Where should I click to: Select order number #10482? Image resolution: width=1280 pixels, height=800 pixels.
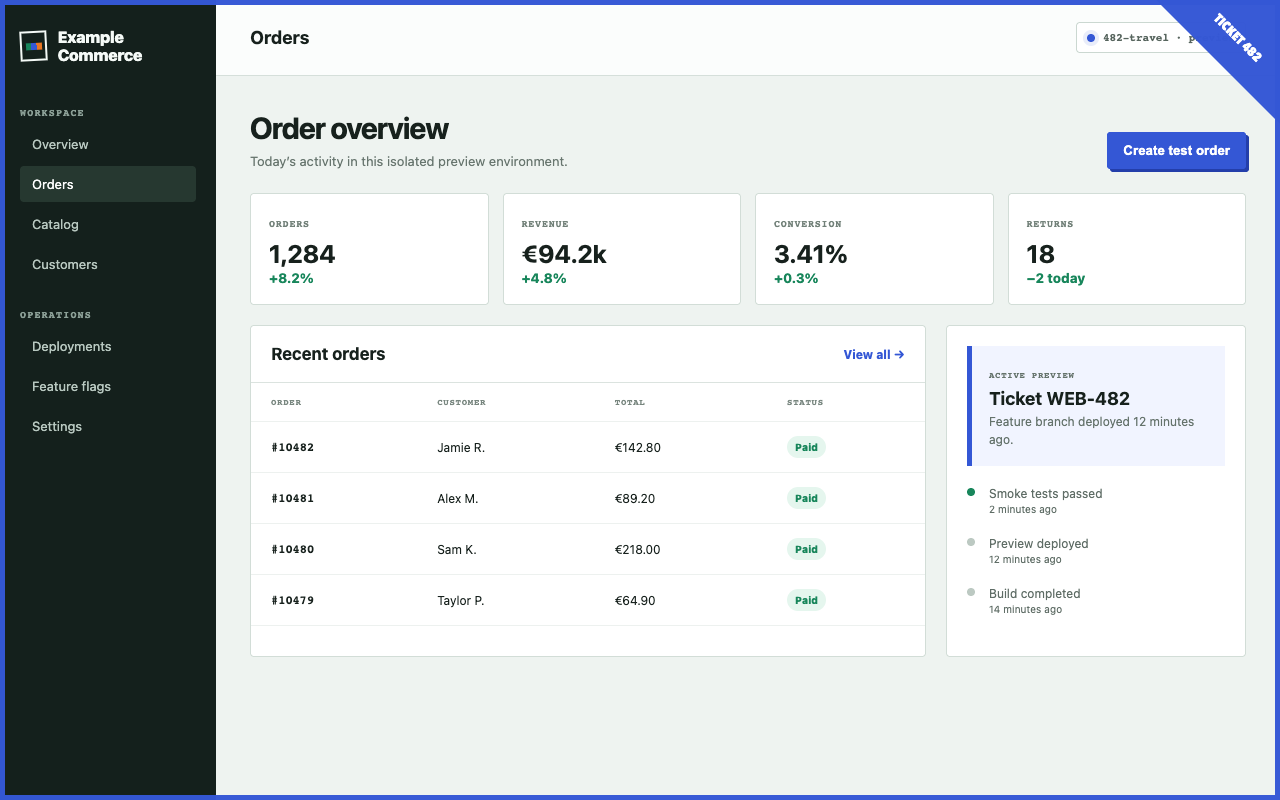[x=292, y=447]
